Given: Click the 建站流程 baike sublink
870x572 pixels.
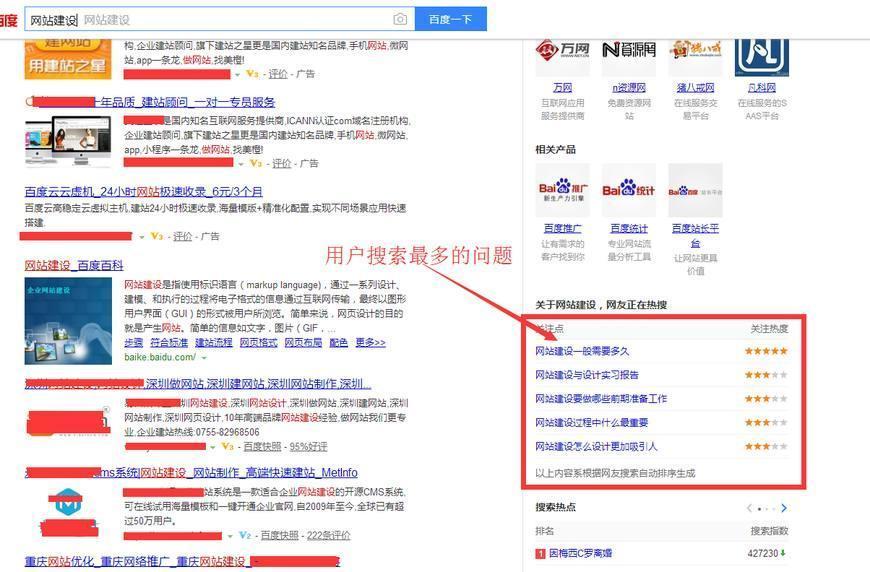Looking at the screenshot, I should (214, 343).
